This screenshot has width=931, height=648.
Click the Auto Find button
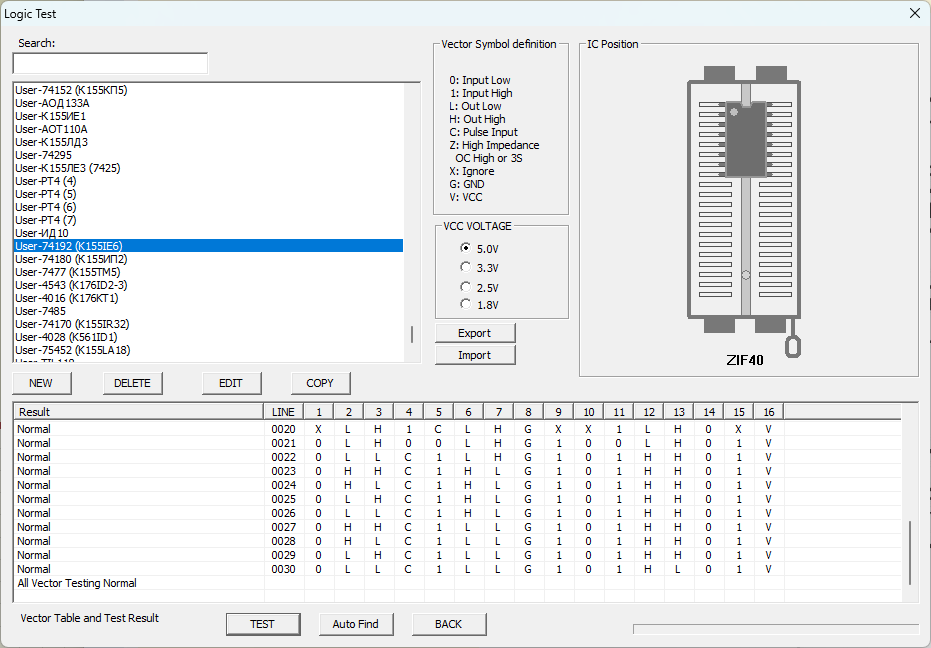tap(355, 624)
